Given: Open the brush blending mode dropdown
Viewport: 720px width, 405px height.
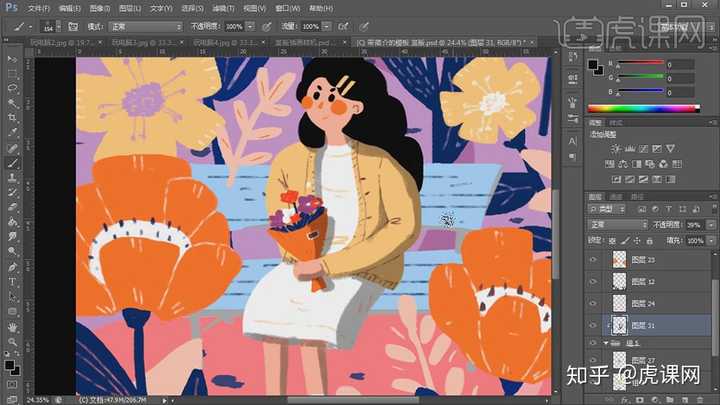Looking at the screenshot, I should tap(146, 27).
